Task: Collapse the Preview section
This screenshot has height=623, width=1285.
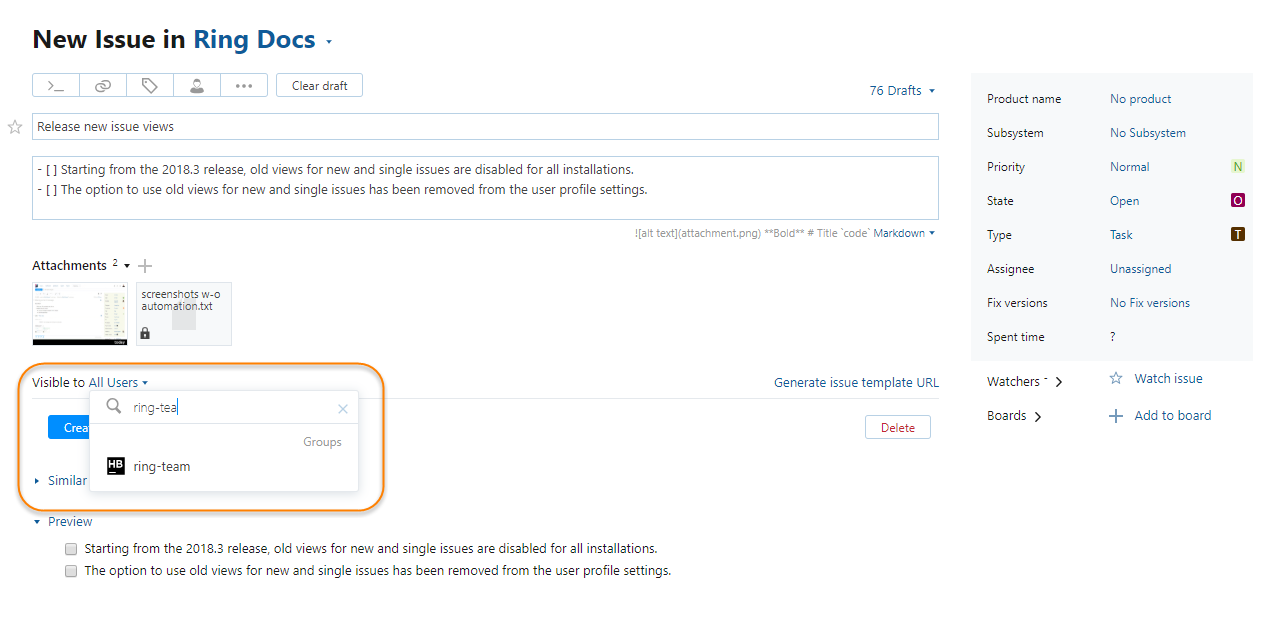Action: 38,522
